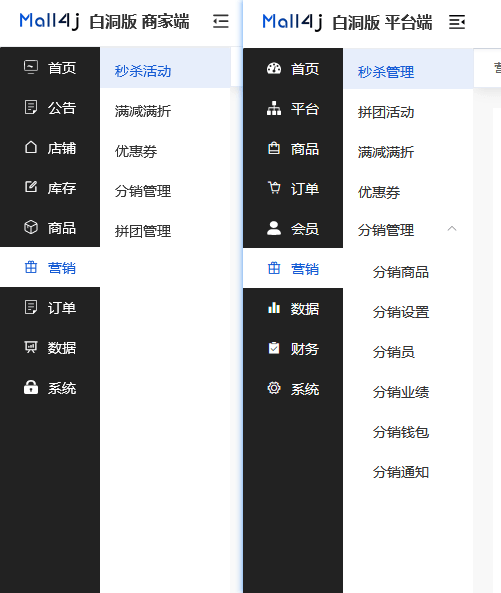Click the 系统 lock icon in the merchant sidebar
501x593 pixels.
31,387
